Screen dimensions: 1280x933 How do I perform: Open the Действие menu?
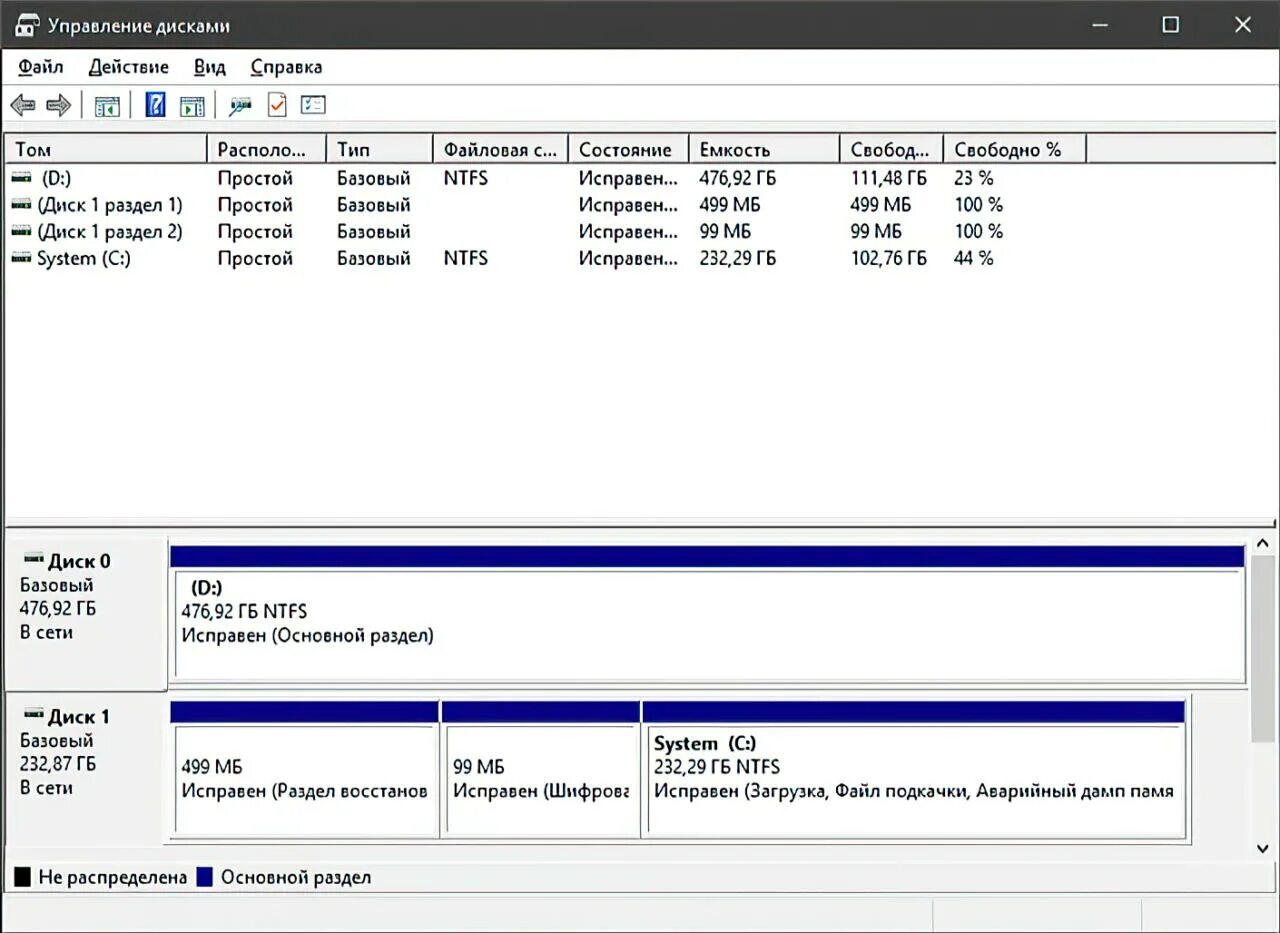128,67
